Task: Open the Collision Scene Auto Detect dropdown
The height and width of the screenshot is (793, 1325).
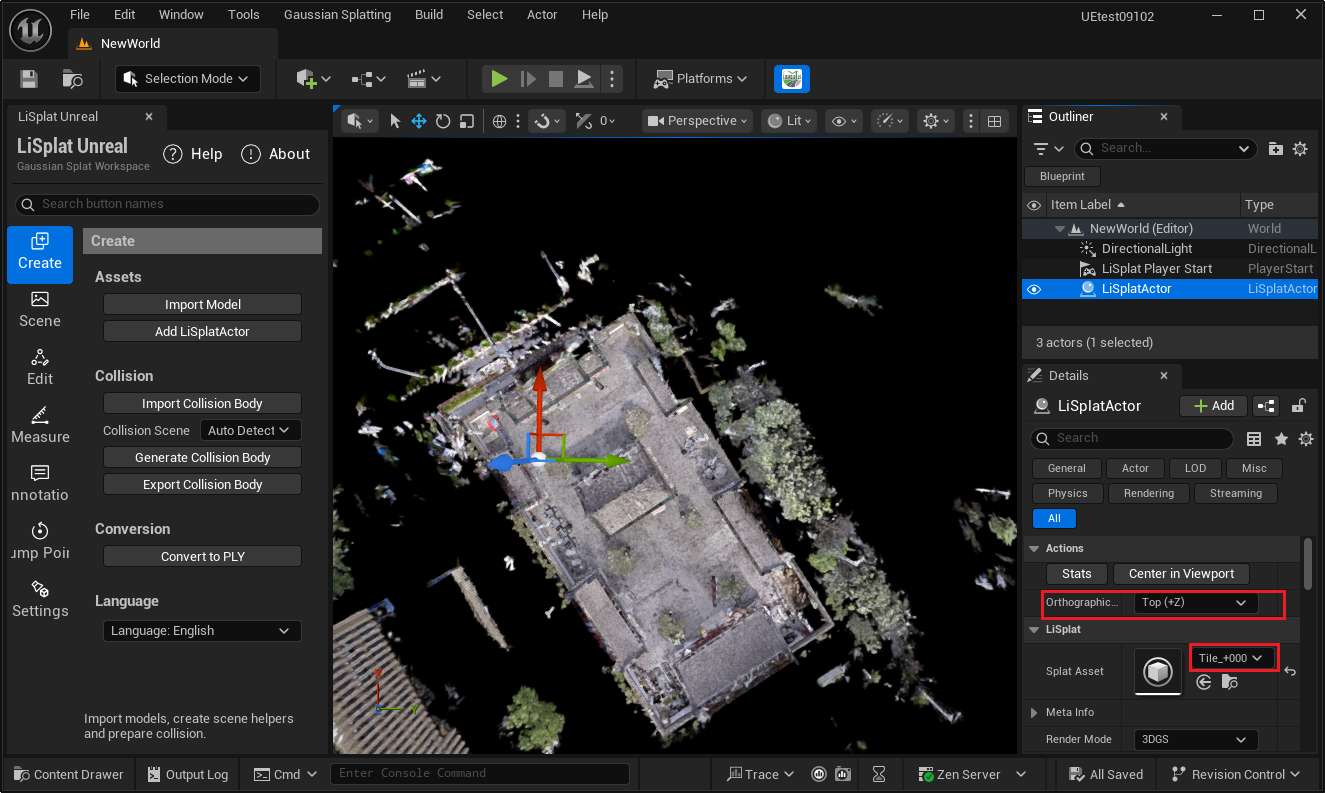Action: tap(250, 431)
